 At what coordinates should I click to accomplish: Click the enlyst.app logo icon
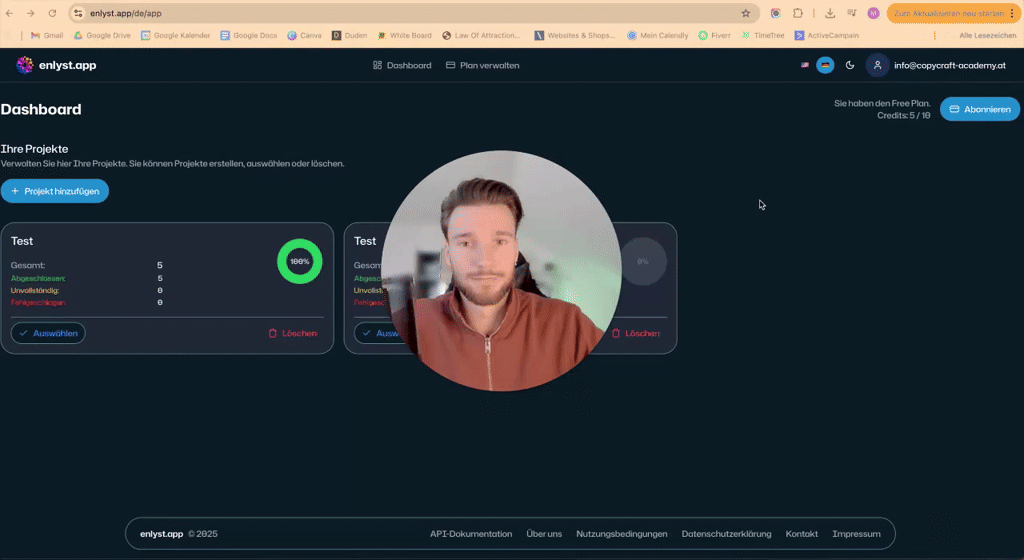25,65
